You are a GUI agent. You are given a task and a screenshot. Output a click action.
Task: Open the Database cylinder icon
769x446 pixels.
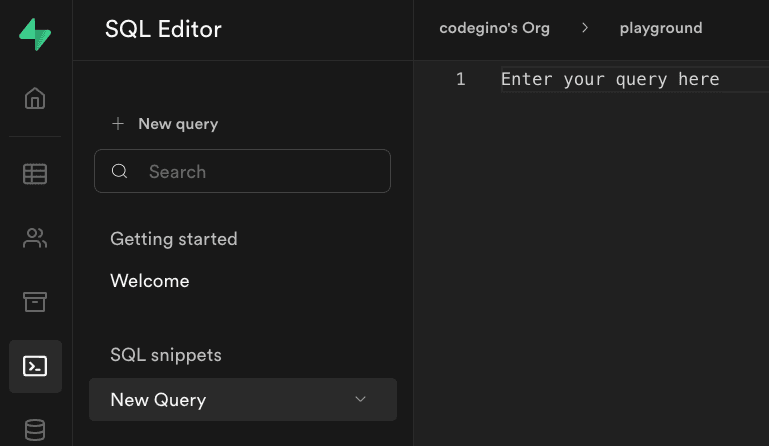[x=35, y=430]
